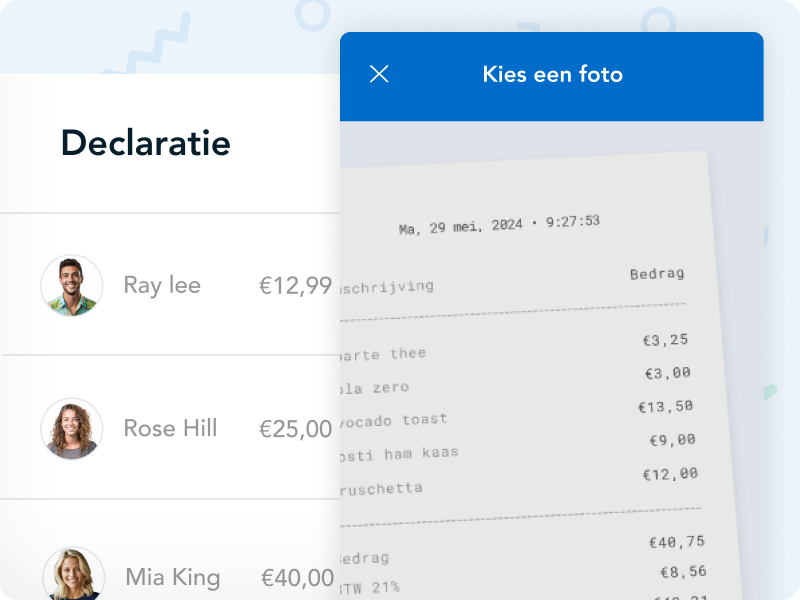Click the €3,25 price on the receipt
Viewport: 800px width, 600px height.
pyautogui.click(x=665, y=340)
